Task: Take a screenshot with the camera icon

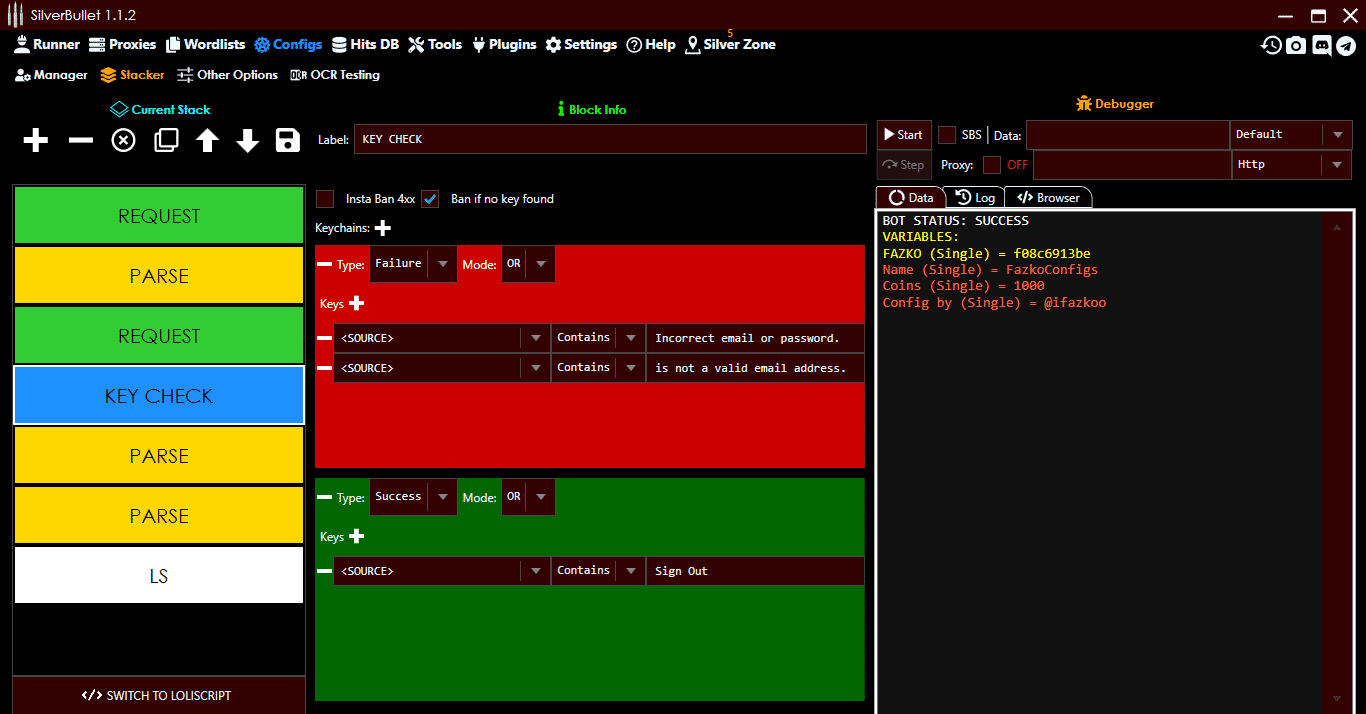Action: pos(1296,45)
